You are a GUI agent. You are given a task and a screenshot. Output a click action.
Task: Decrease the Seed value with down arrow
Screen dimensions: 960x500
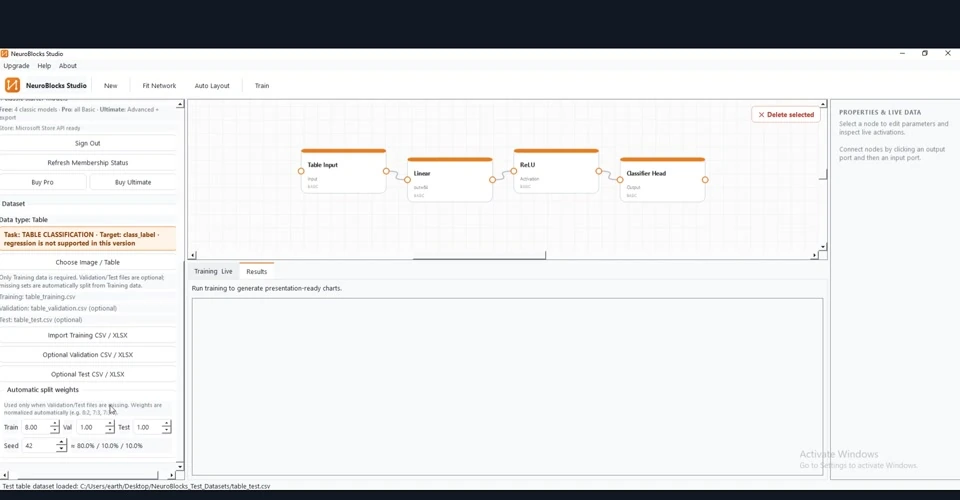[61, 449]
